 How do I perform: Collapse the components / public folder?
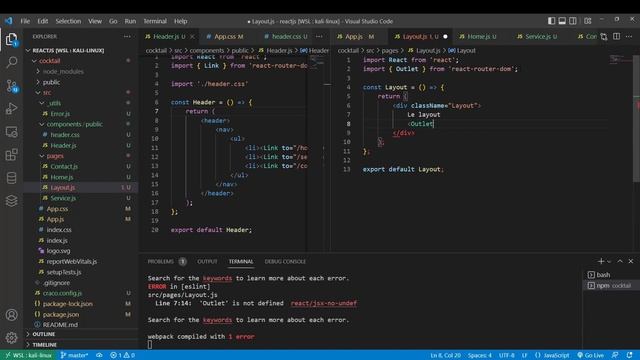[x=81, y=124]
